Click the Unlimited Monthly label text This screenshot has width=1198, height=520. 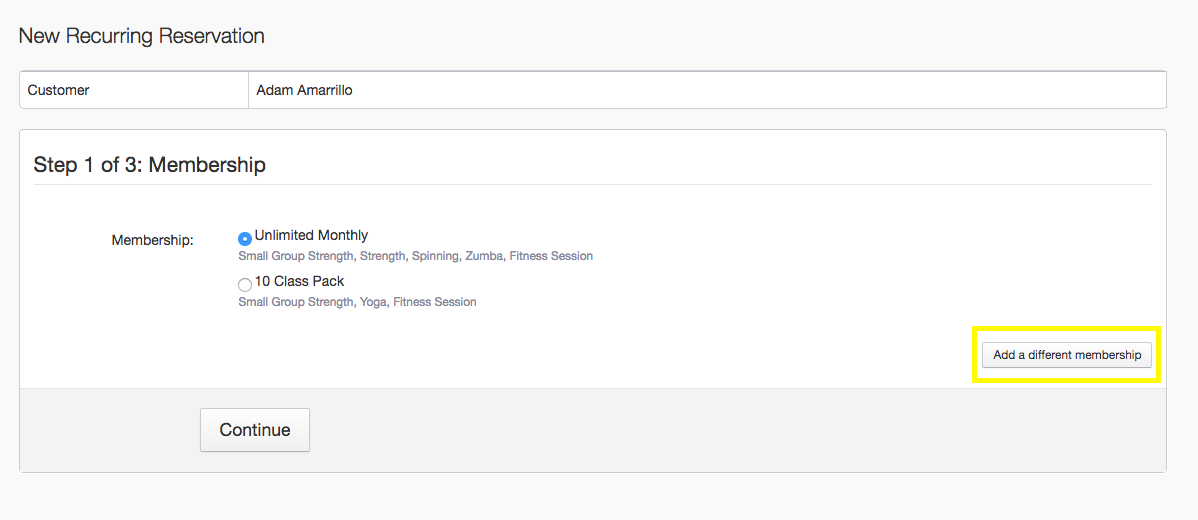coord(311,236)
